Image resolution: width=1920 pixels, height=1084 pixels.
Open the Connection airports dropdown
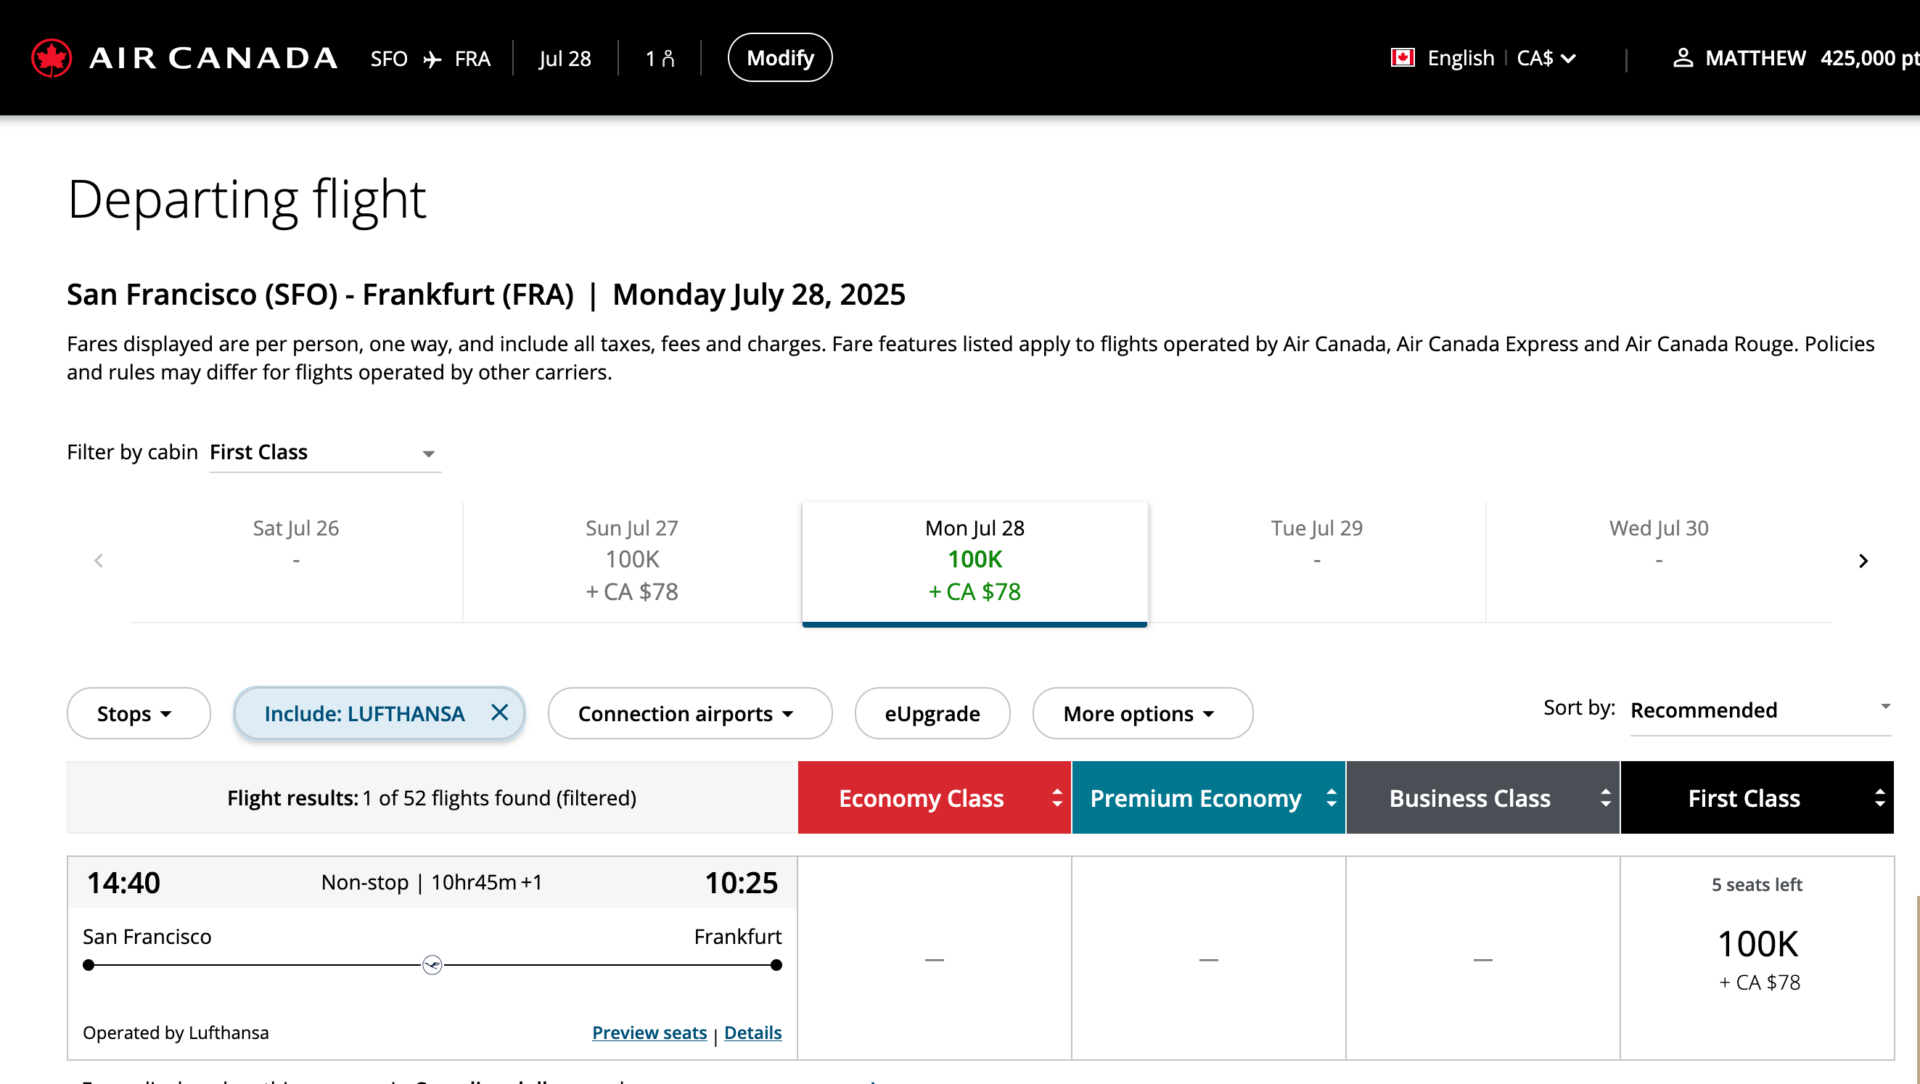(689, 714)
